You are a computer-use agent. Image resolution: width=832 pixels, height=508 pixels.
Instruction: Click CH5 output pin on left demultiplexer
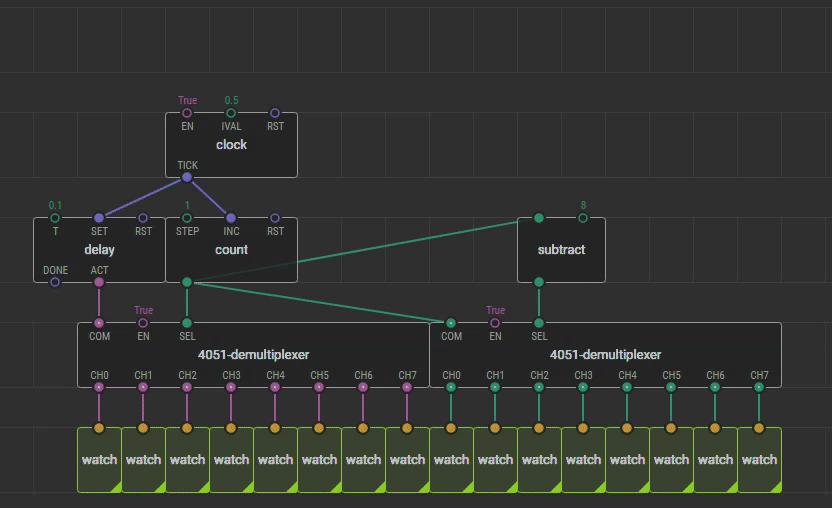(x=319, y=388)
